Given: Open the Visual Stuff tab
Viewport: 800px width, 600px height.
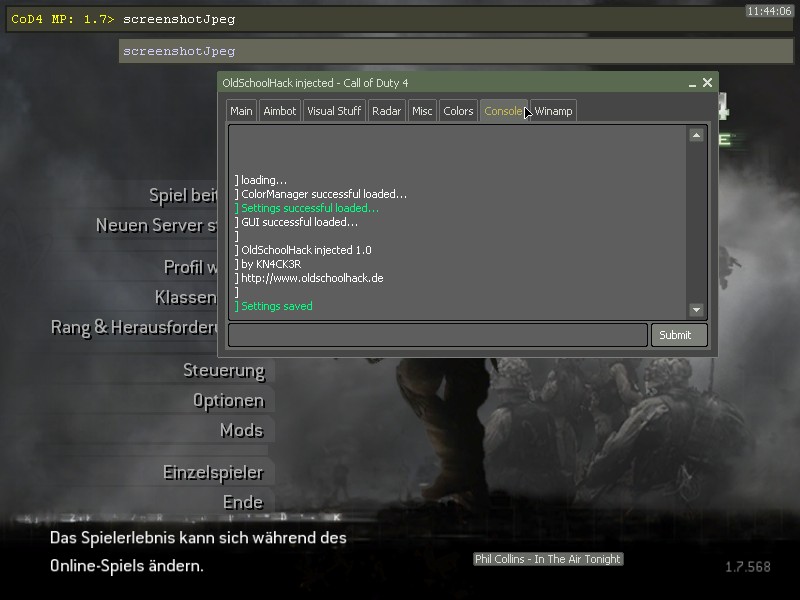Looking at the screenshot, I should tap(334, 111).
